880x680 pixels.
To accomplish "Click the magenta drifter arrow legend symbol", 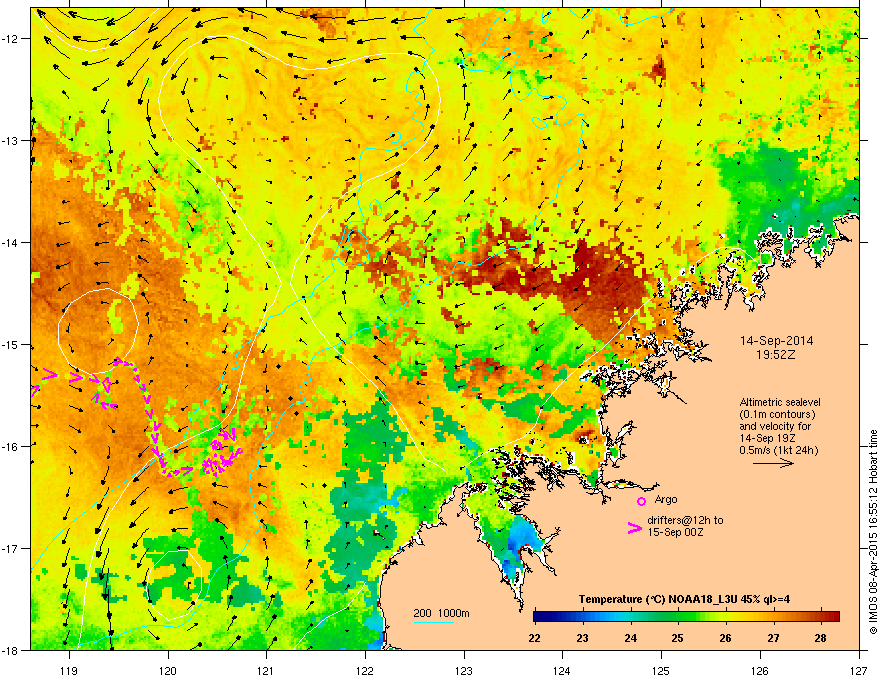I will pos(634,527).
